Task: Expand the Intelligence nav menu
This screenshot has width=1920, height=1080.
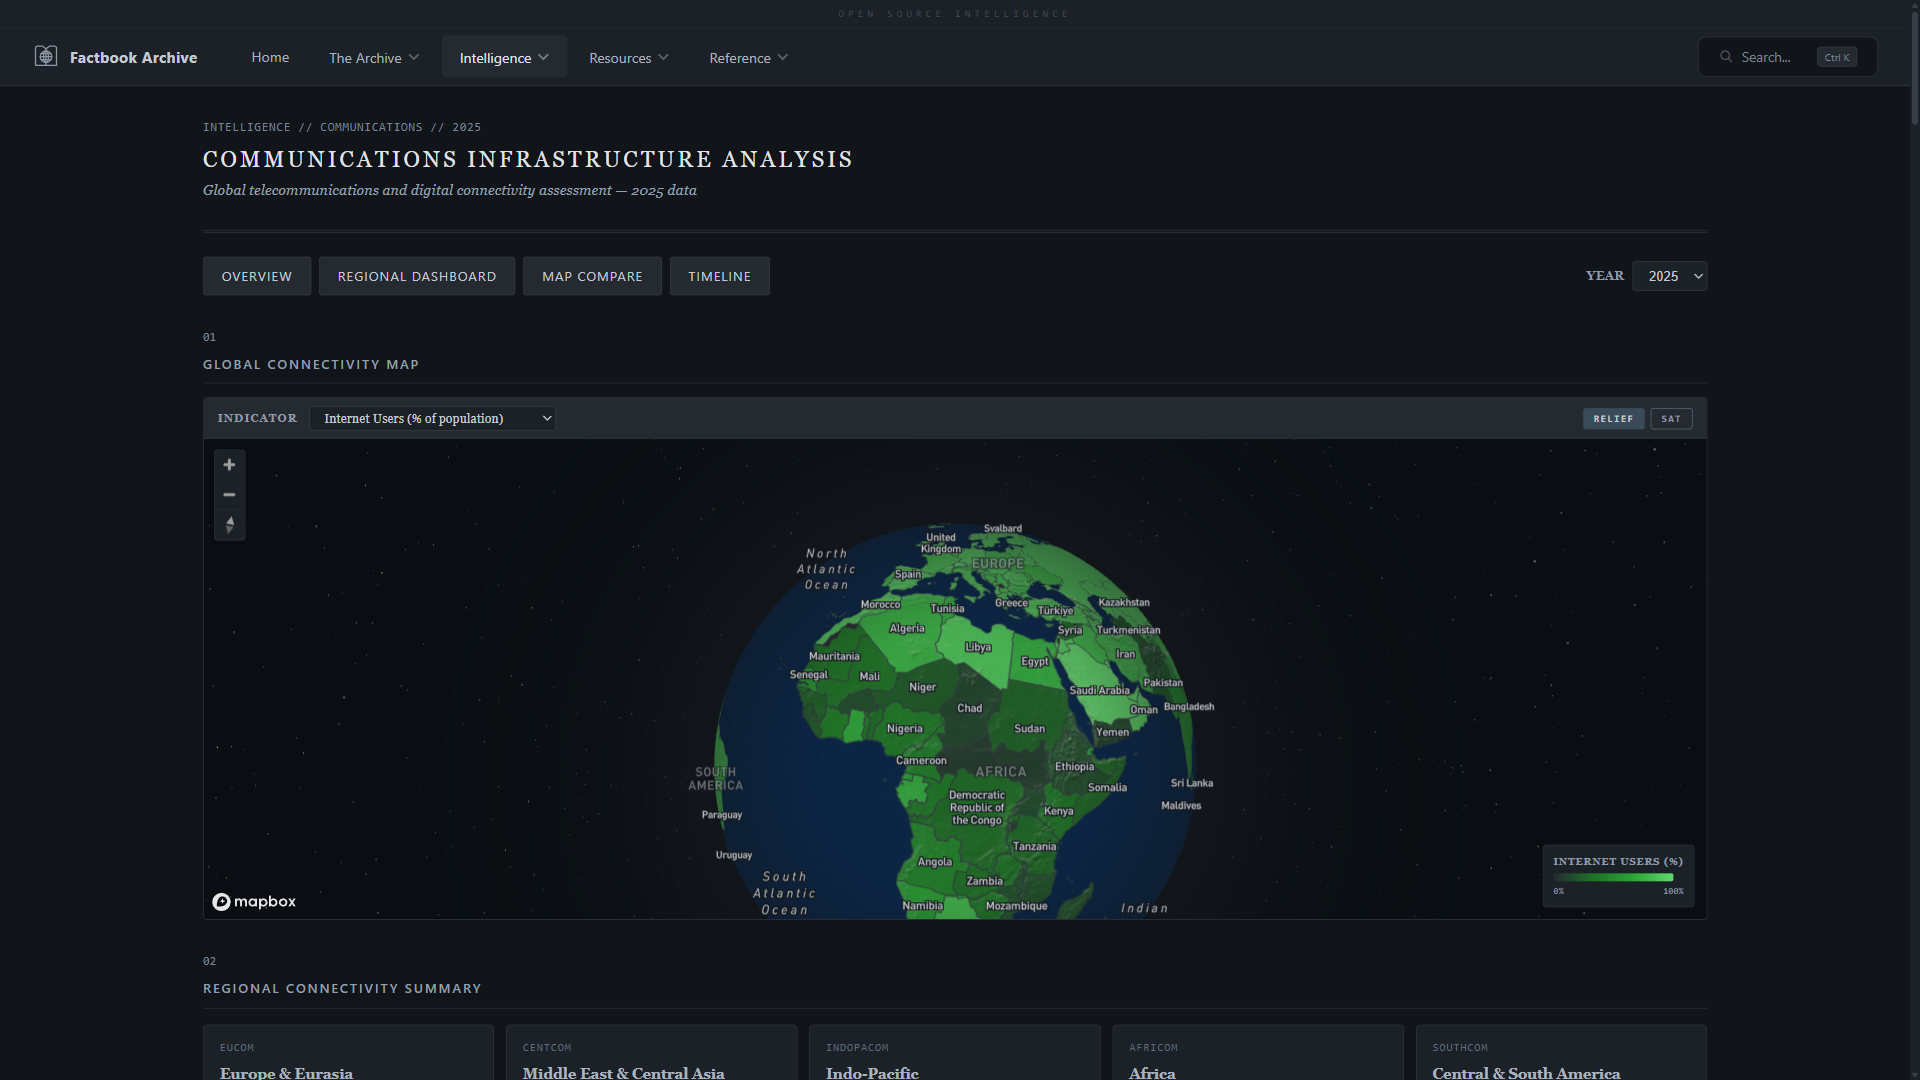Action: pyautogui.click(x=504, y=58)
